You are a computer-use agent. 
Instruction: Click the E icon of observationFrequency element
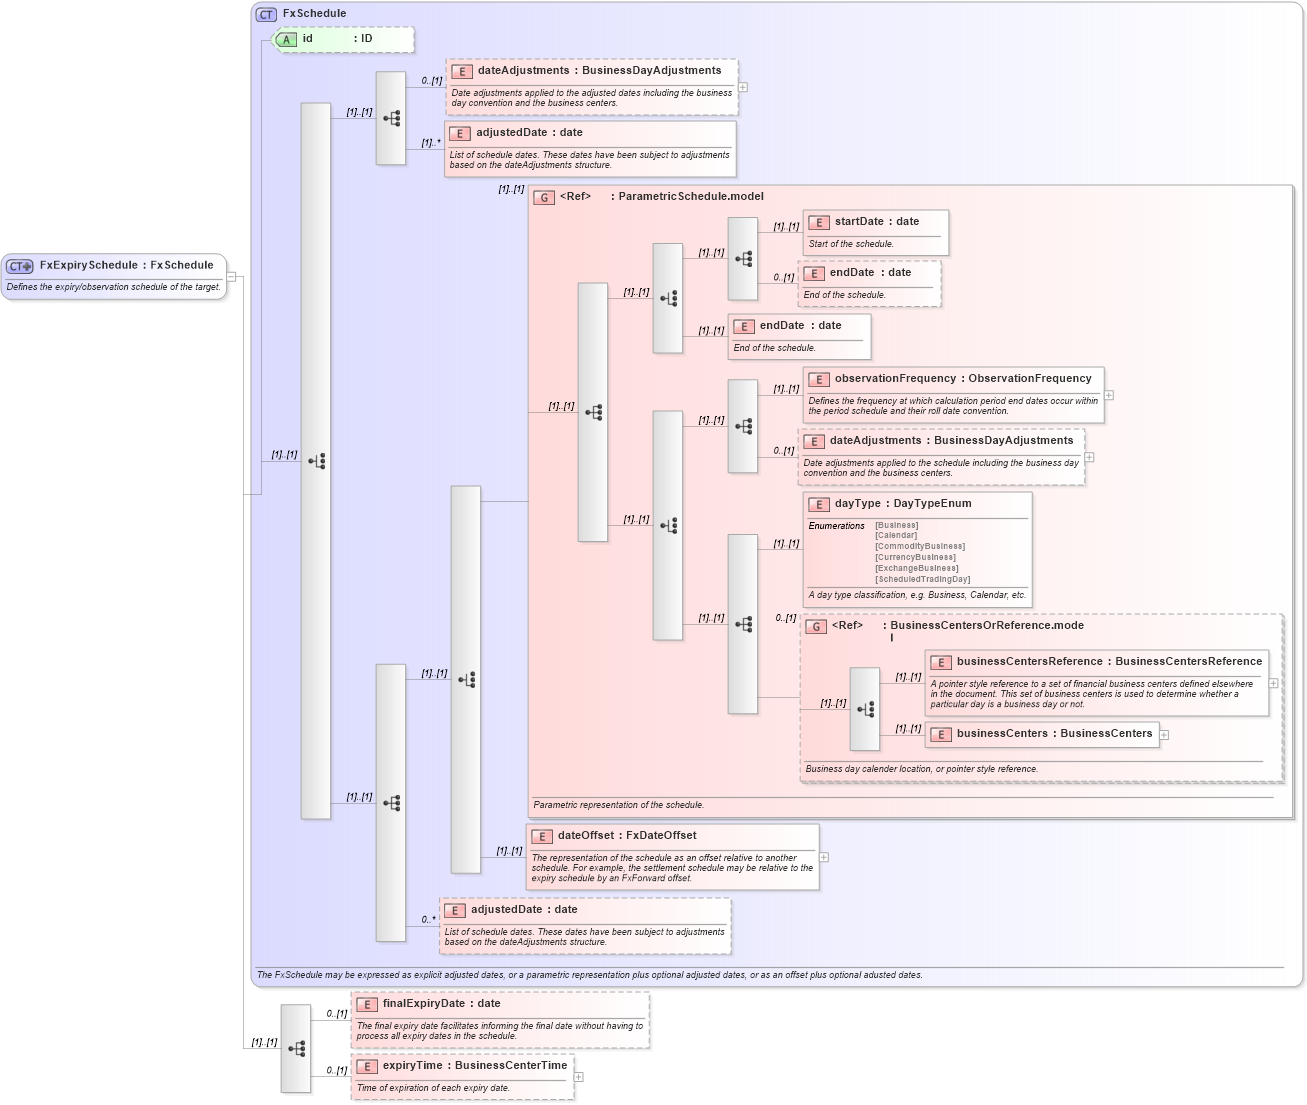[x=819, y=378]
